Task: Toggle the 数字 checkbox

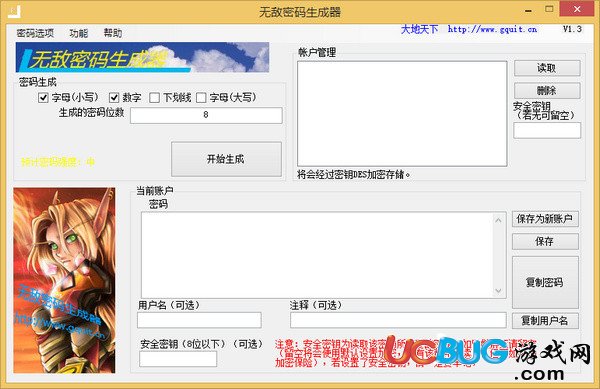Action: coord(114,98)
